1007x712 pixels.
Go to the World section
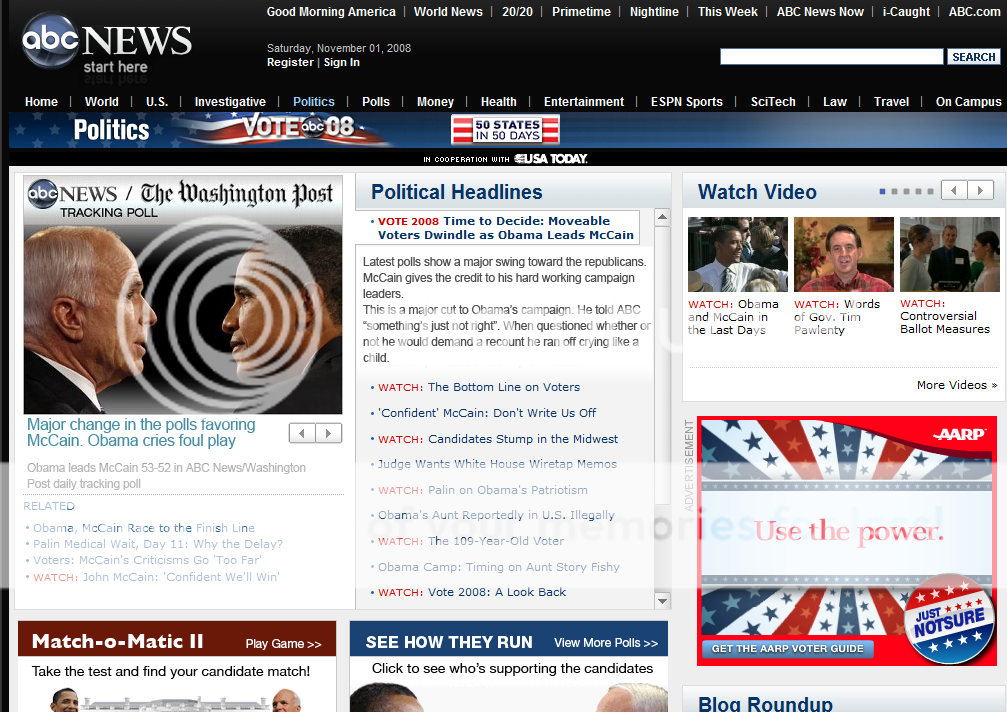(101, 101)
